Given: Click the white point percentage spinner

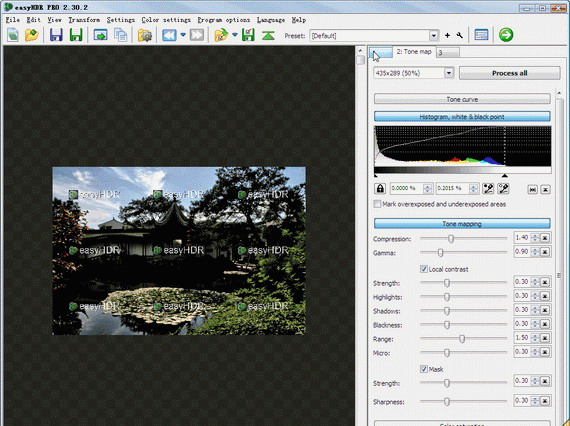Looking at the screenshot, I should 473,189.
